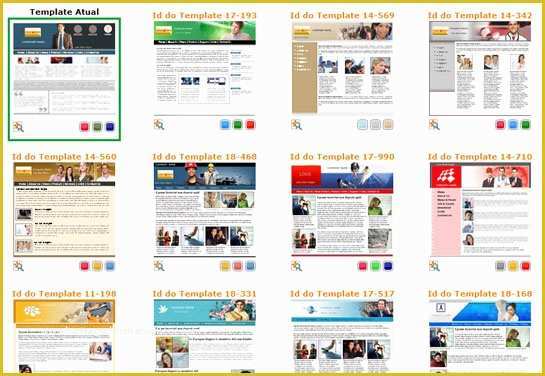This screenshot has width=545, height=376.
Task: Select the "Id do Template 18-468" title
Action: (x=204, y=157)
